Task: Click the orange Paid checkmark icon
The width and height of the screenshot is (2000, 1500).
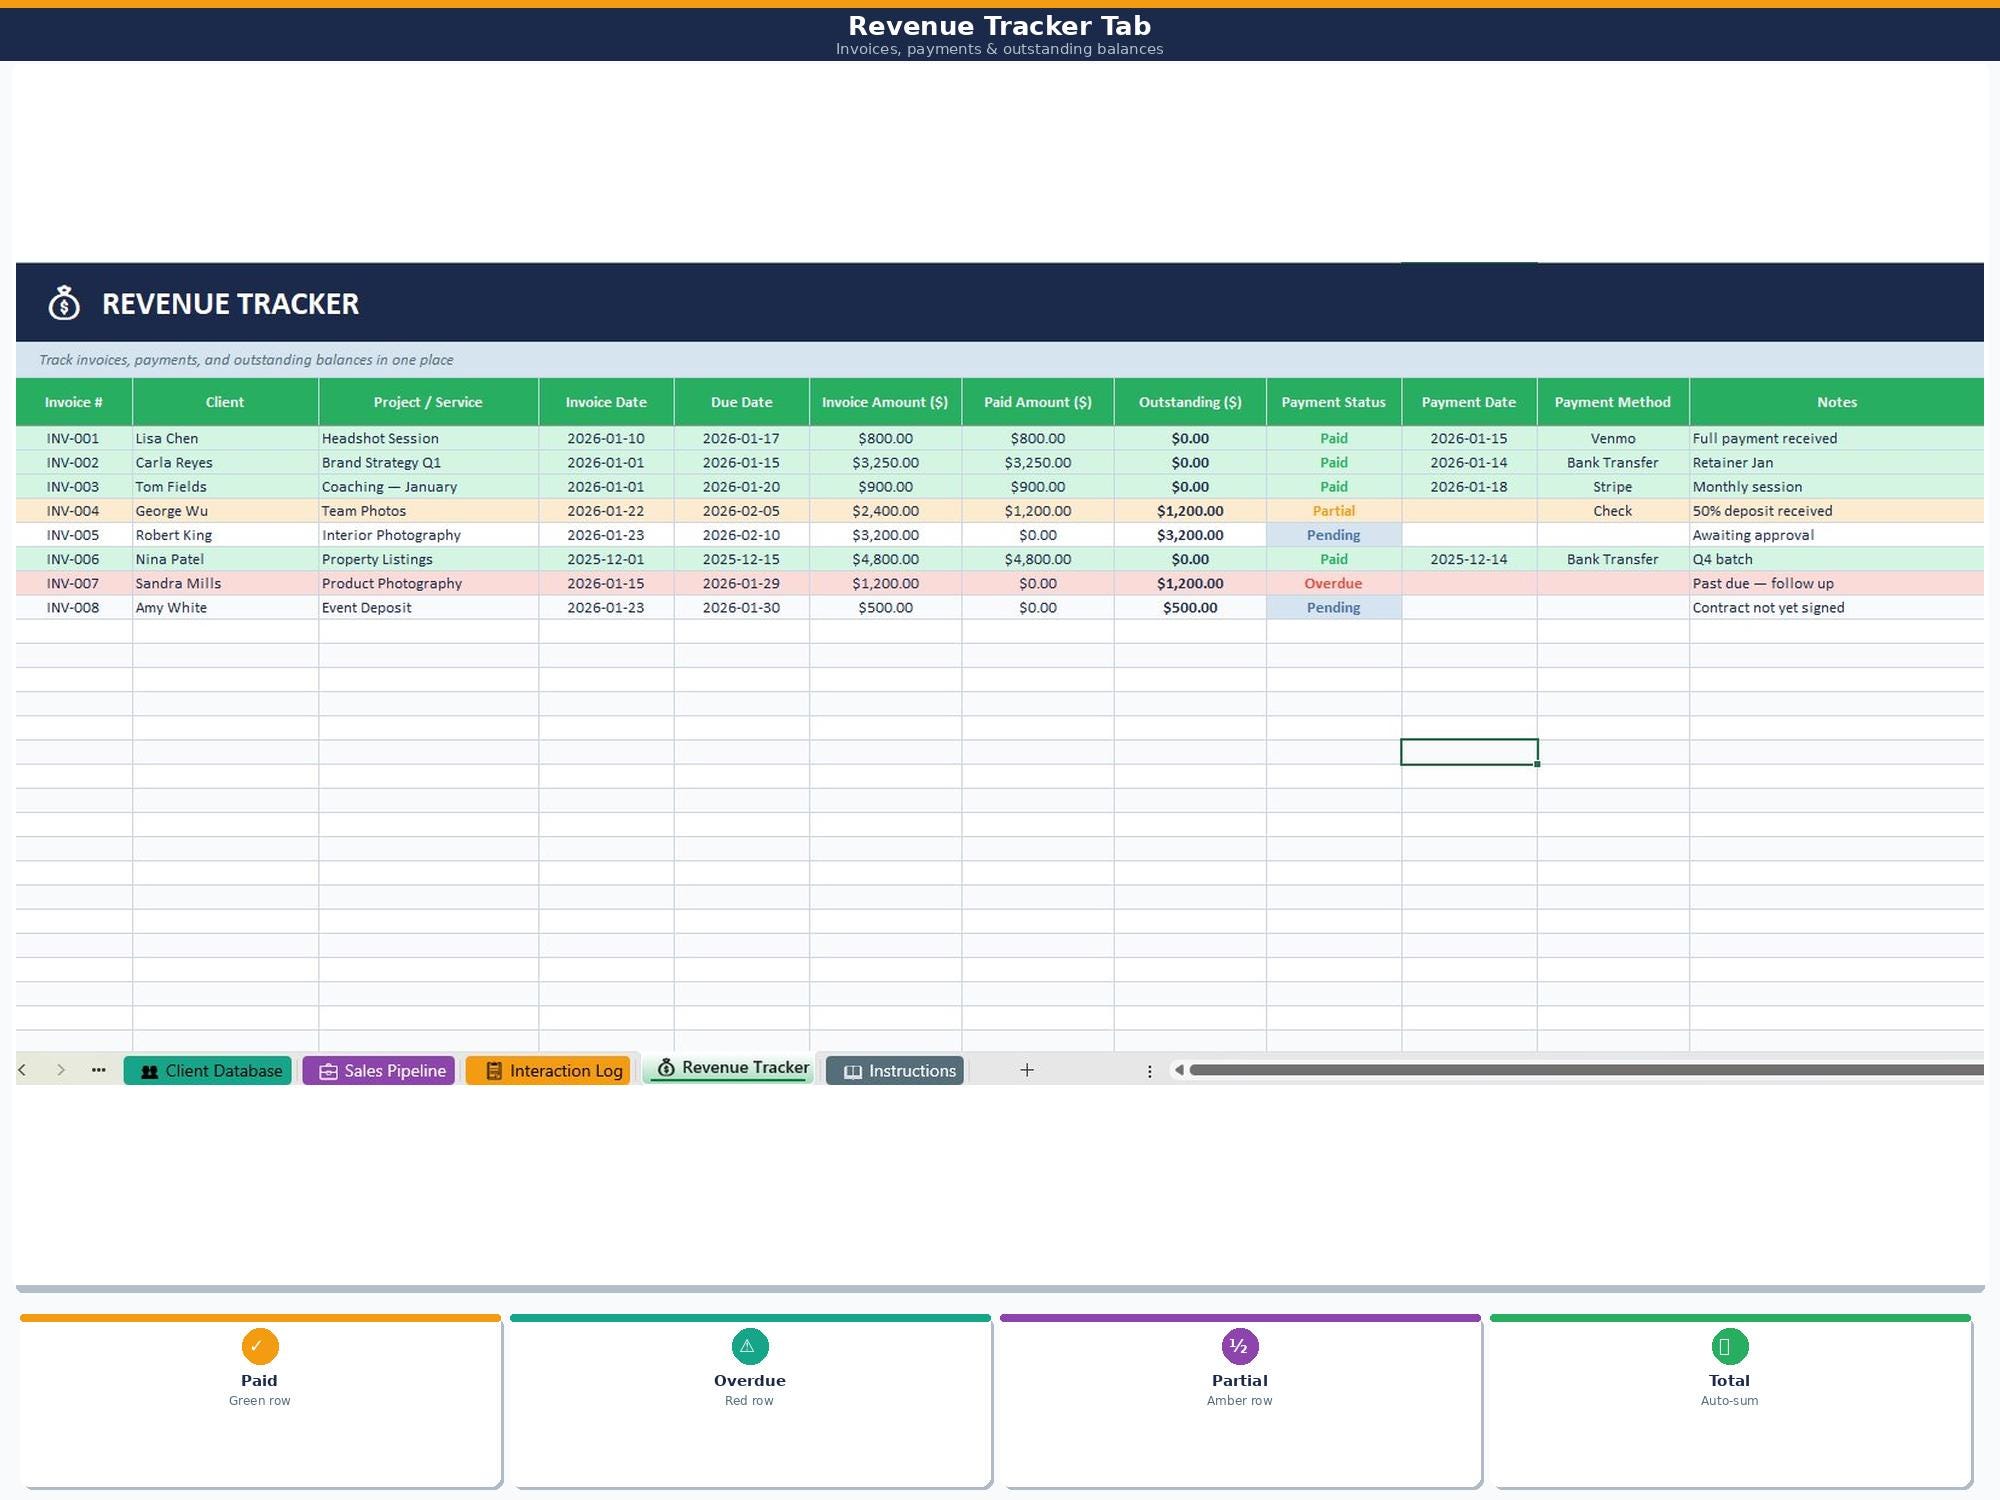Action: [260, 1346]
